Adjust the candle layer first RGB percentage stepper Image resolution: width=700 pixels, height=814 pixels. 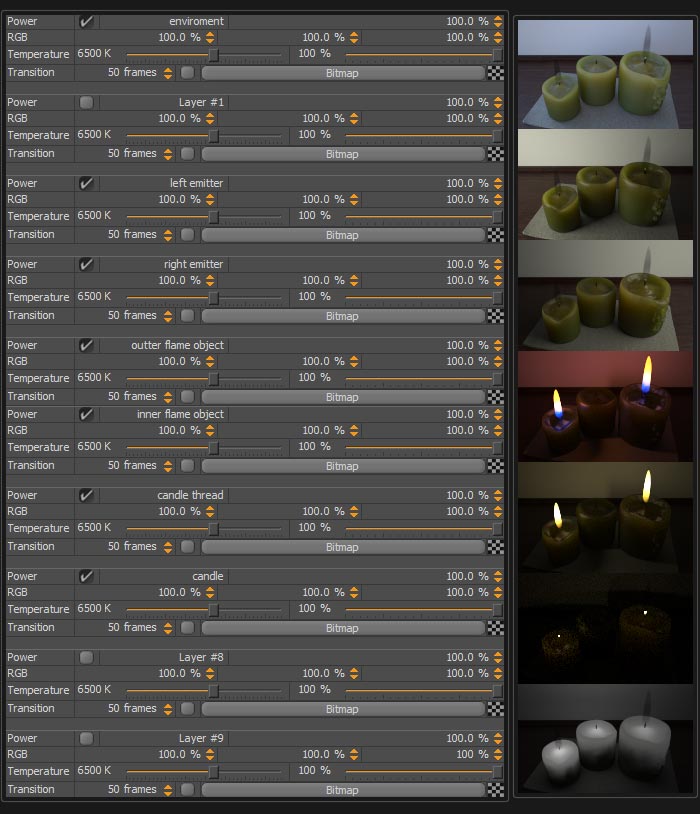pos(210,592)
